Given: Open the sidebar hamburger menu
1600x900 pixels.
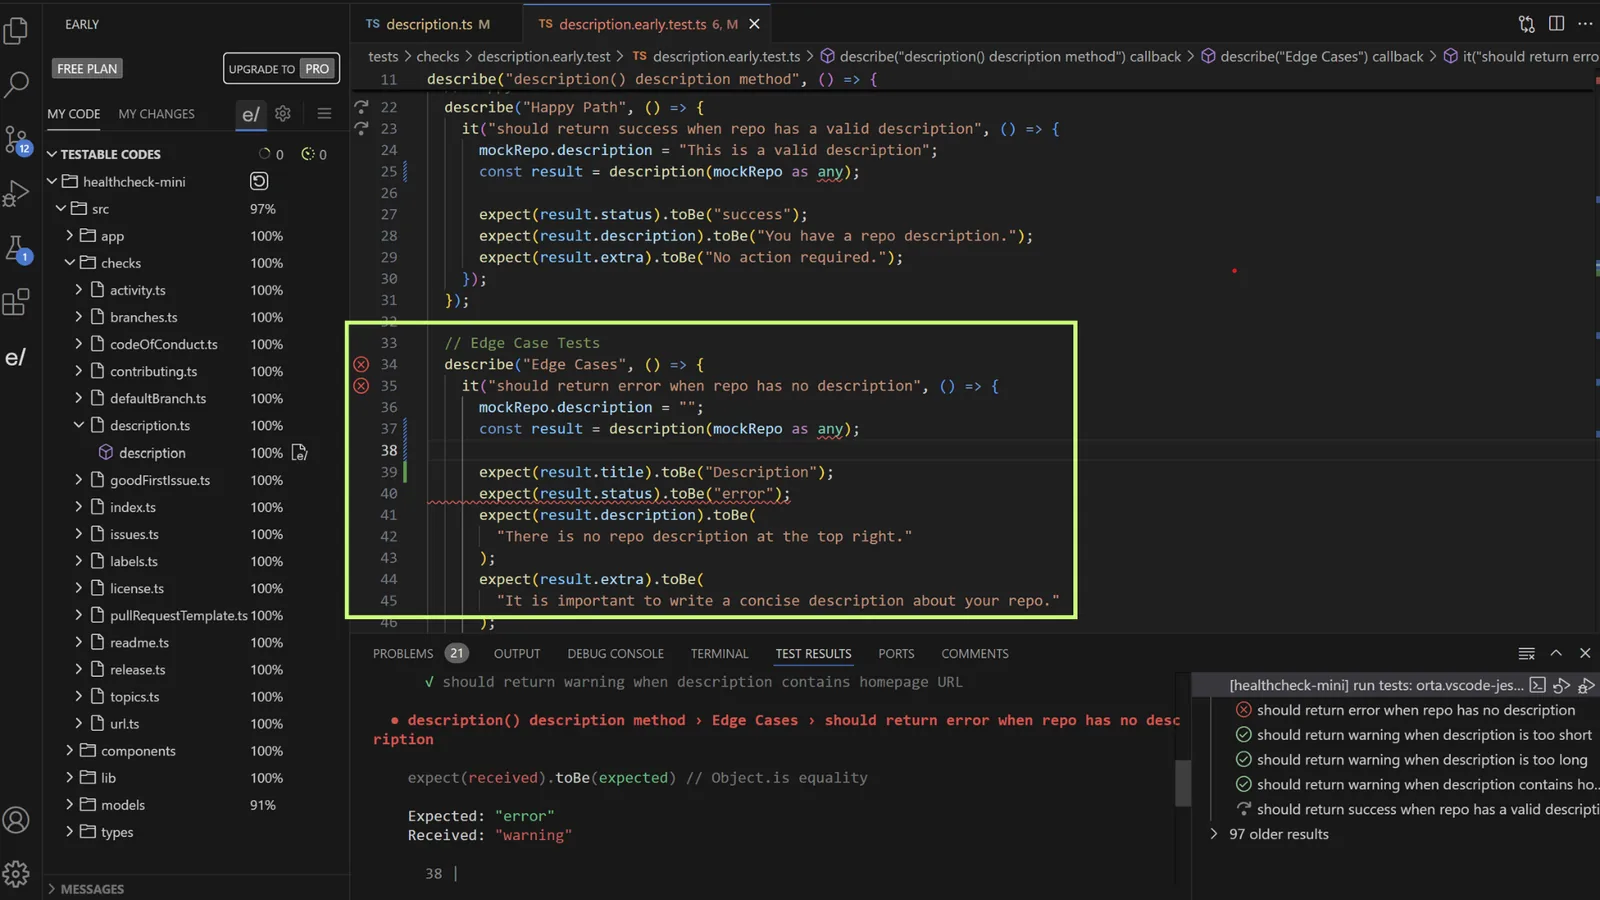Looking at the screenshot, I should 324,114.
